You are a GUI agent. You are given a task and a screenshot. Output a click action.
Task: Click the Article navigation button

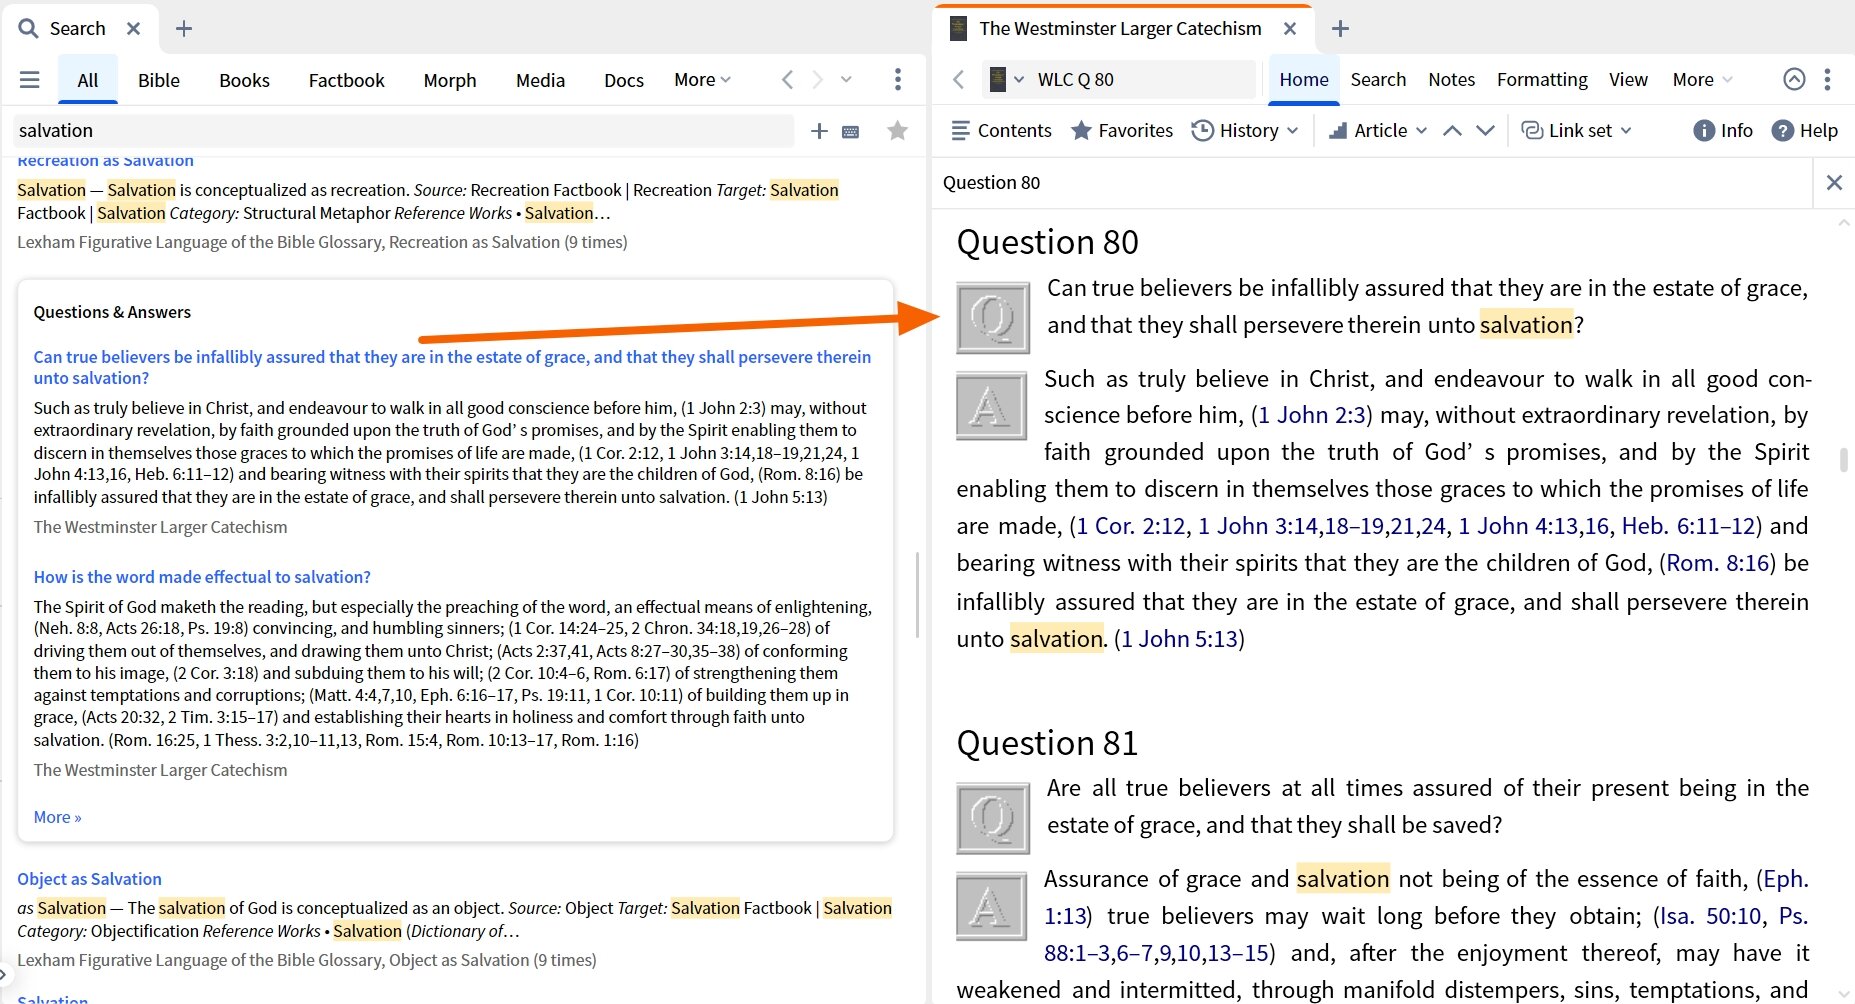click(x=1367, y=131)
